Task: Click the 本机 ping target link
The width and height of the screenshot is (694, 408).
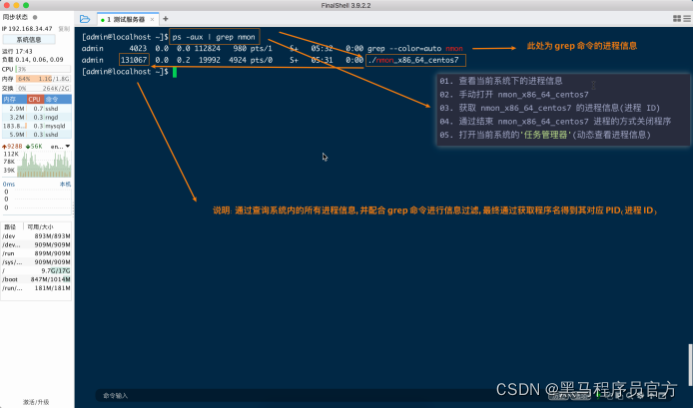Action: click(66, 184)
